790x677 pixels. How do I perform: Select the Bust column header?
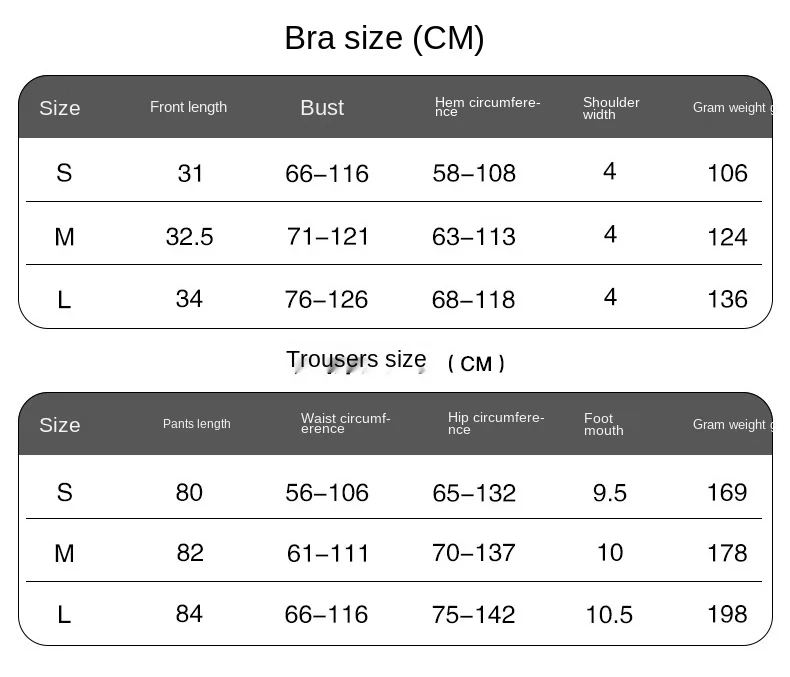point(322,108)
